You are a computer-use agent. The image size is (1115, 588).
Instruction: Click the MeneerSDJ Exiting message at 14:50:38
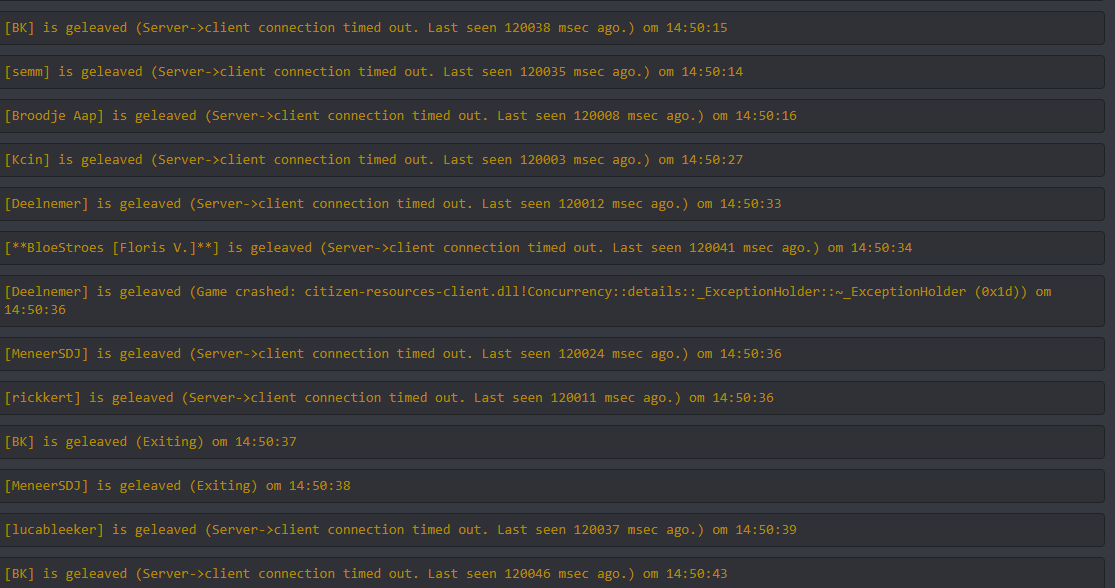[177, 486]
